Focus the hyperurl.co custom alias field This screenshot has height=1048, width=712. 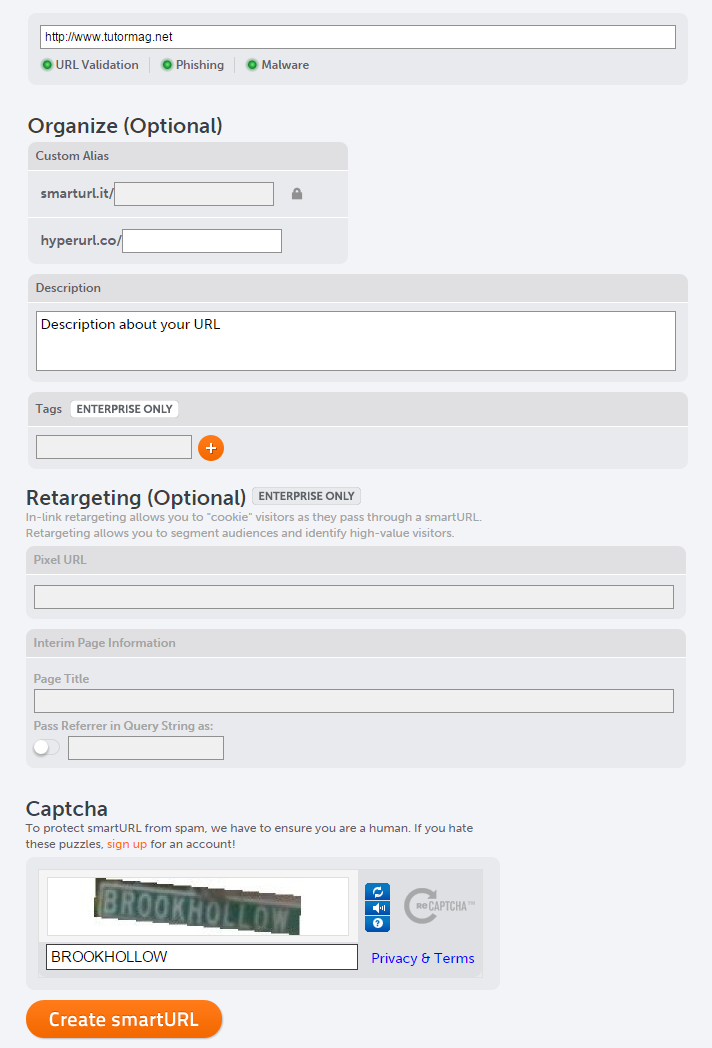(x=202, y=241)
